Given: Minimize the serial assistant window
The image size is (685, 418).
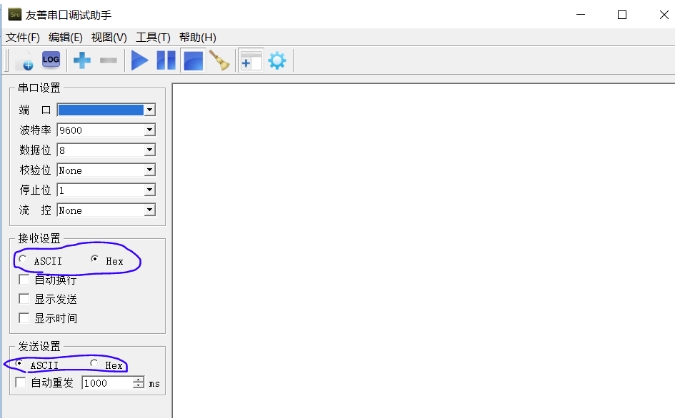Looking at the screenshot, I should coord(581,14).
